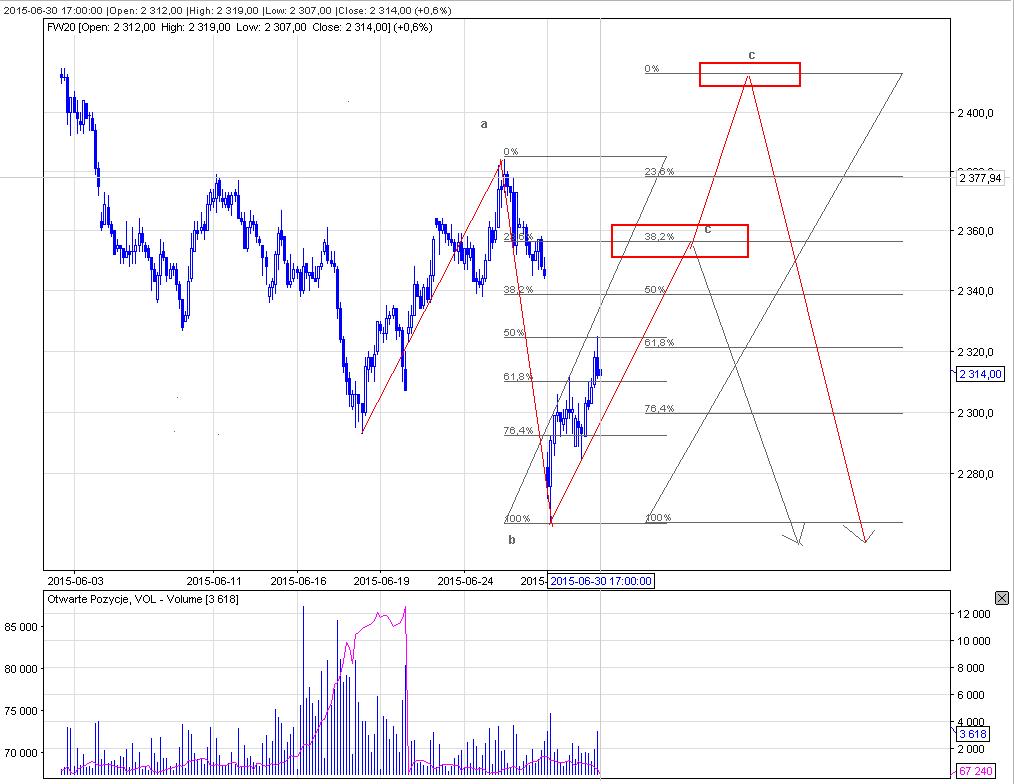
Task: Click the FW20 OHLC chart title
Action: (240, 27)
